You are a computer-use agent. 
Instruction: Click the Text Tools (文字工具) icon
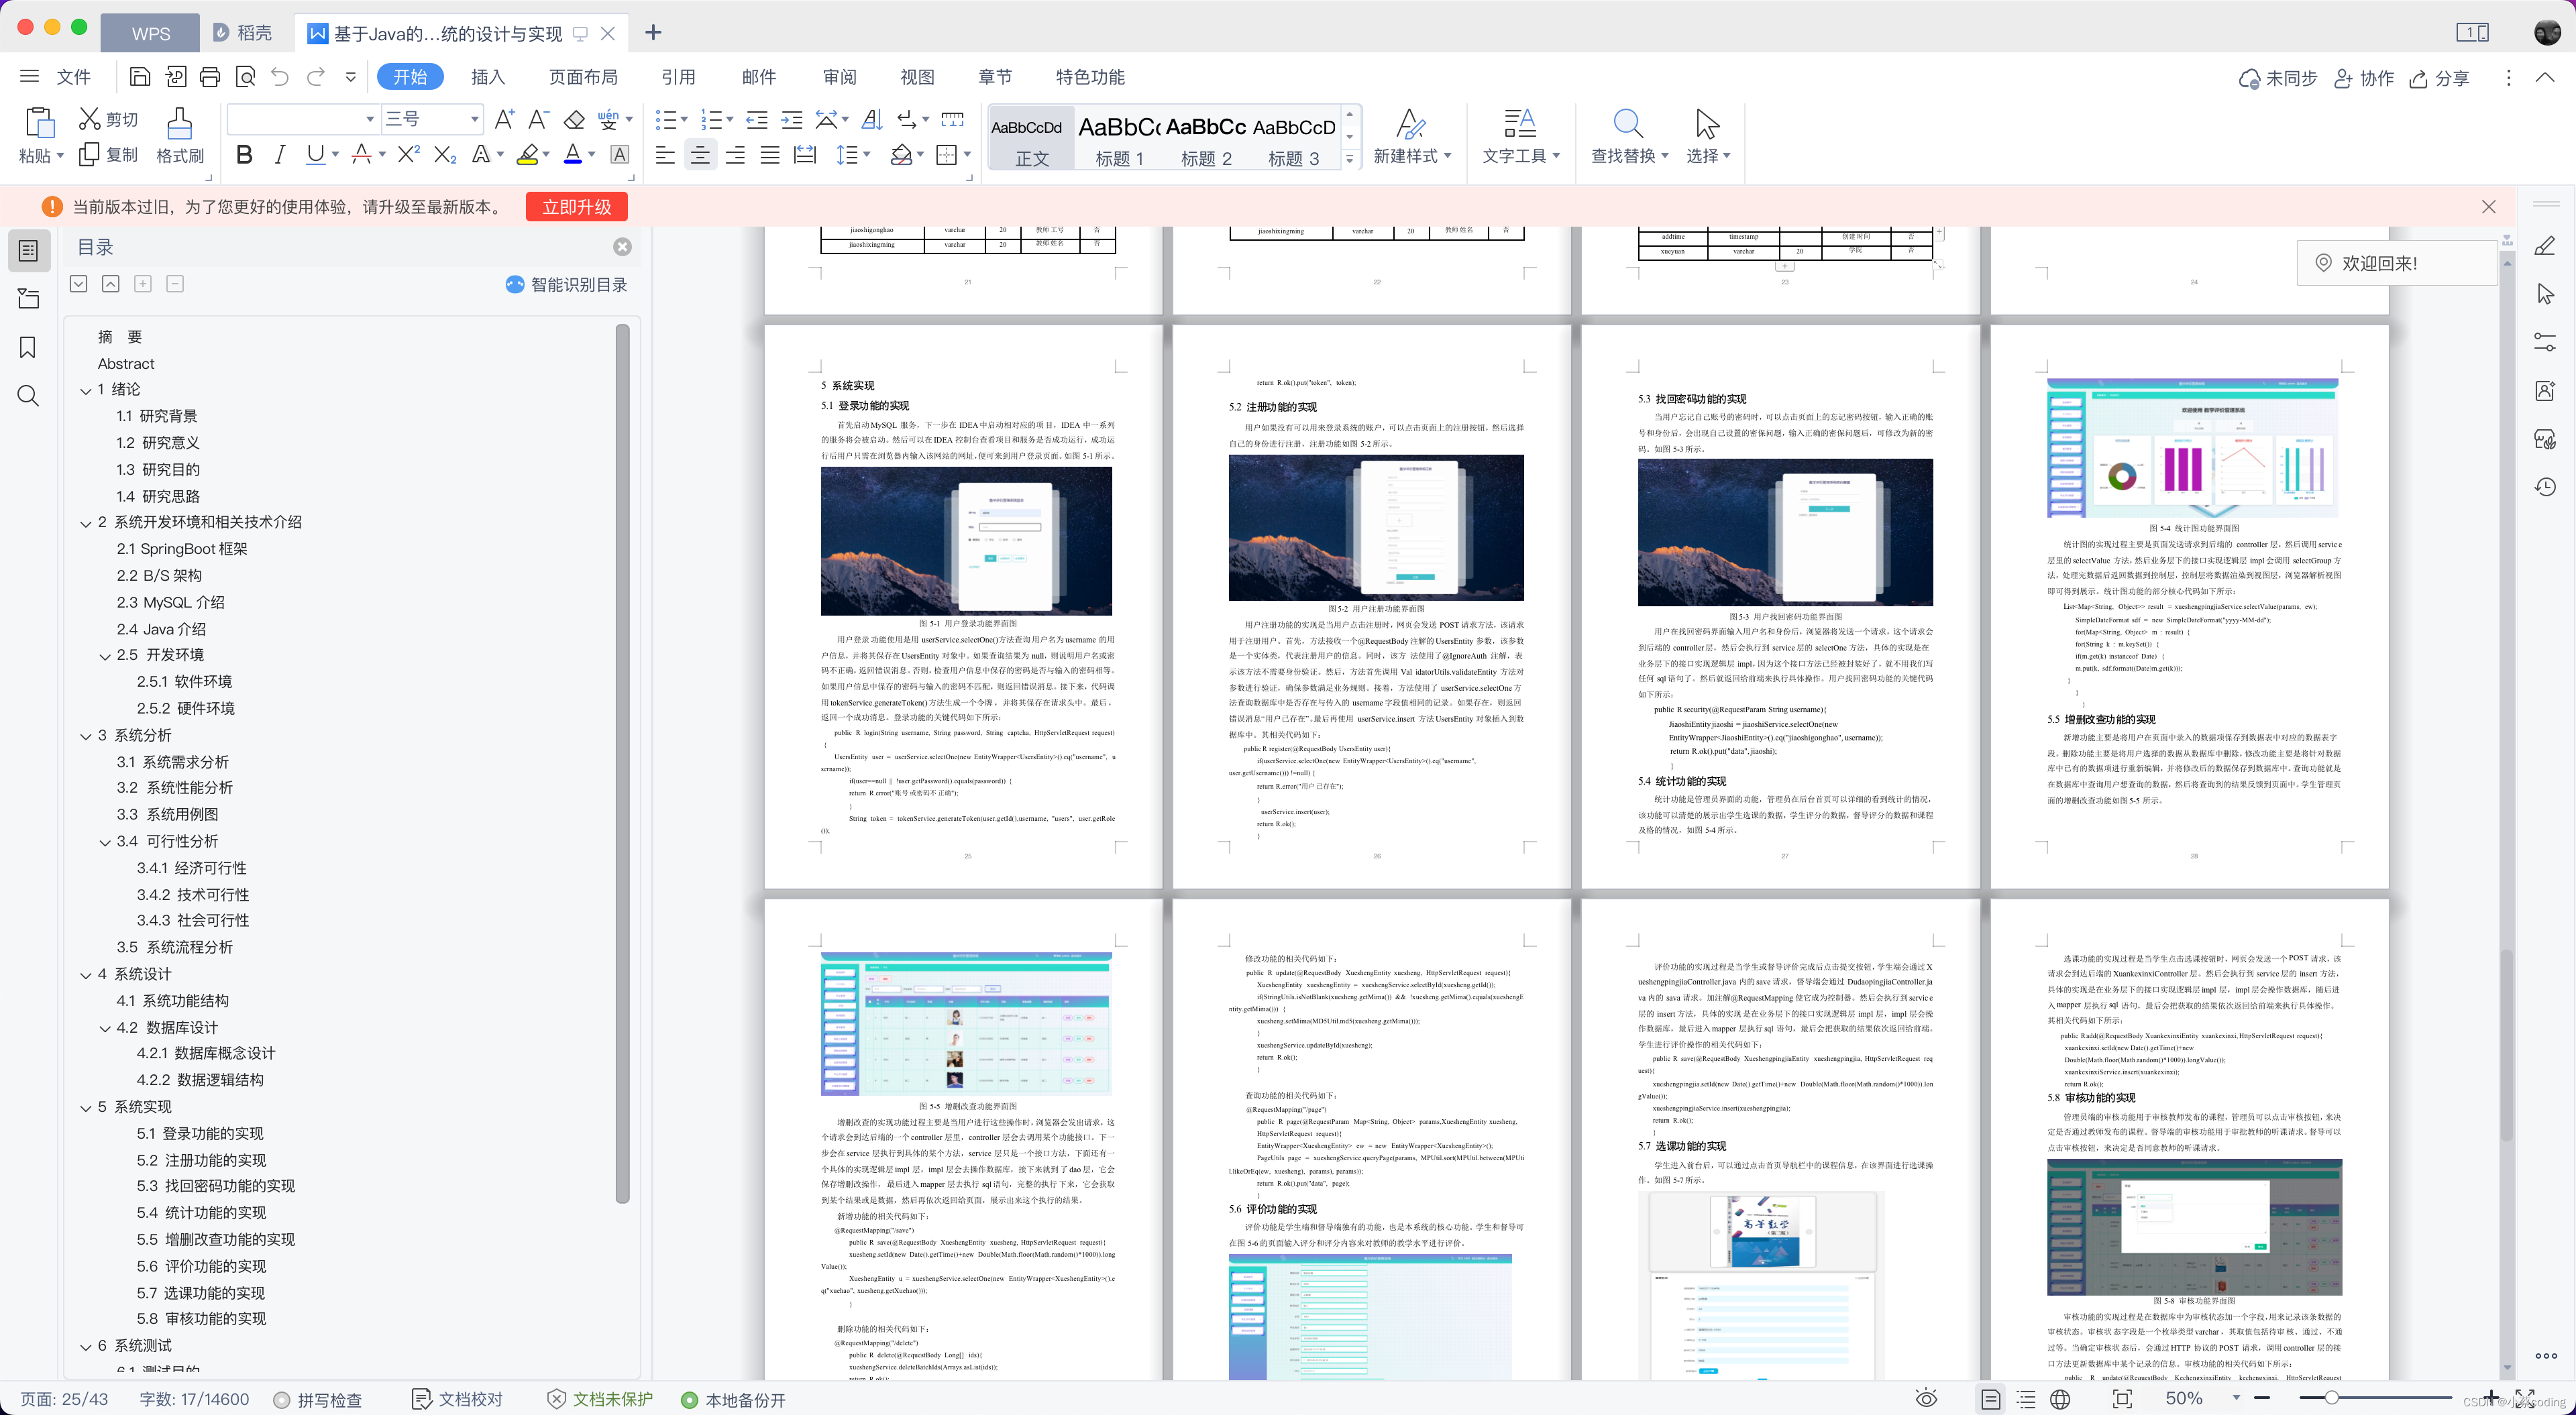pos(1519,123)
